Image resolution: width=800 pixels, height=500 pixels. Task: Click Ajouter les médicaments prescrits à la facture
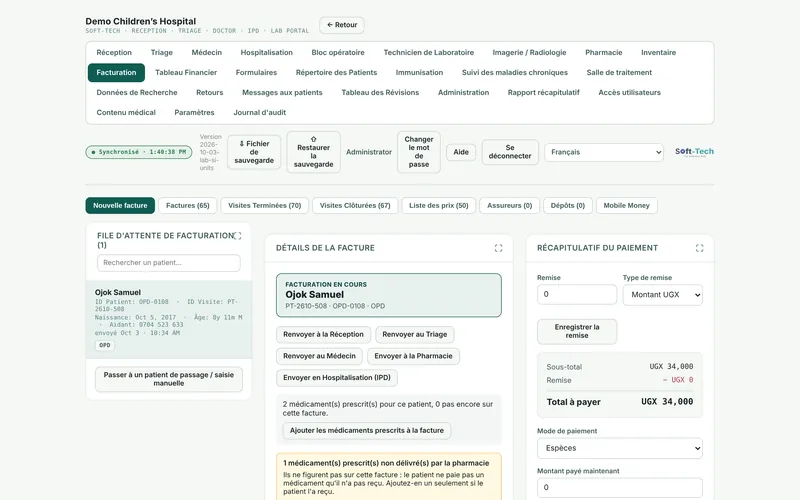367,431
